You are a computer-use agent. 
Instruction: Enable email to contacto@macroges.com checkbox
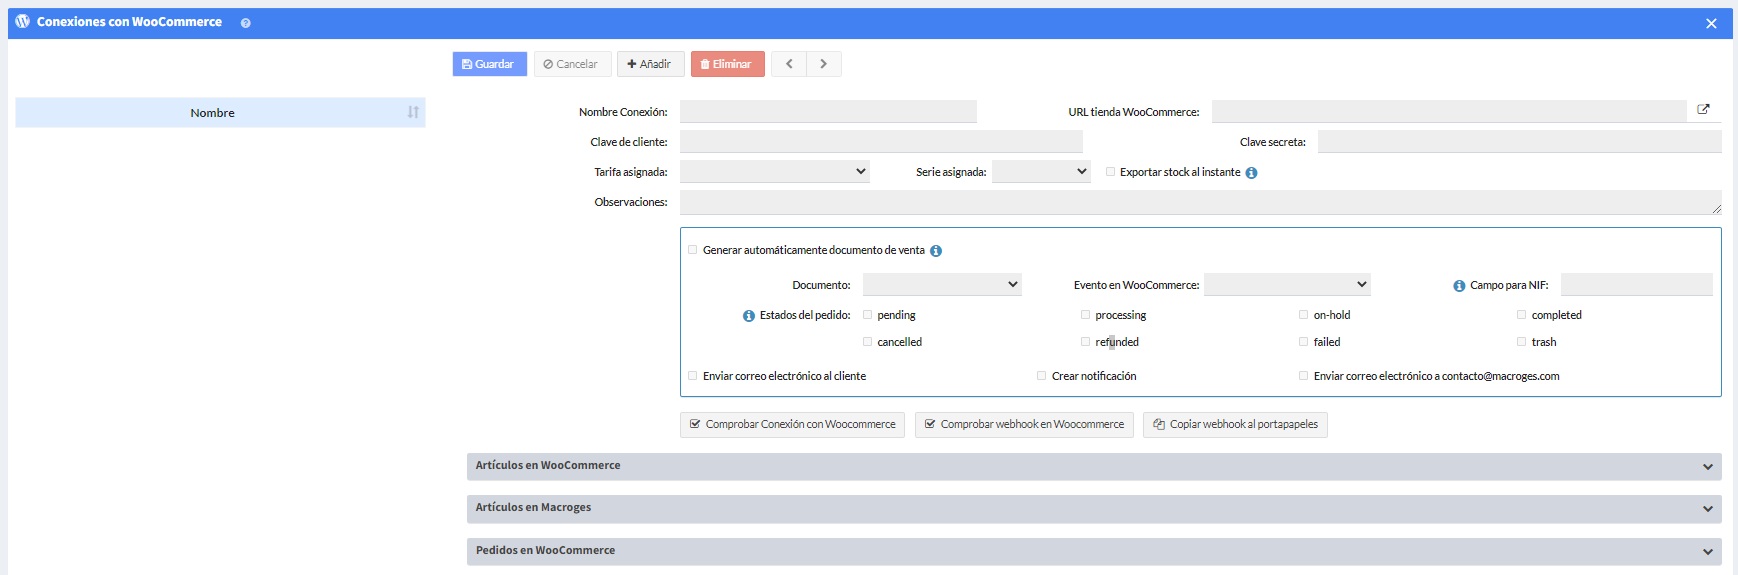(x=1304, y=376)
